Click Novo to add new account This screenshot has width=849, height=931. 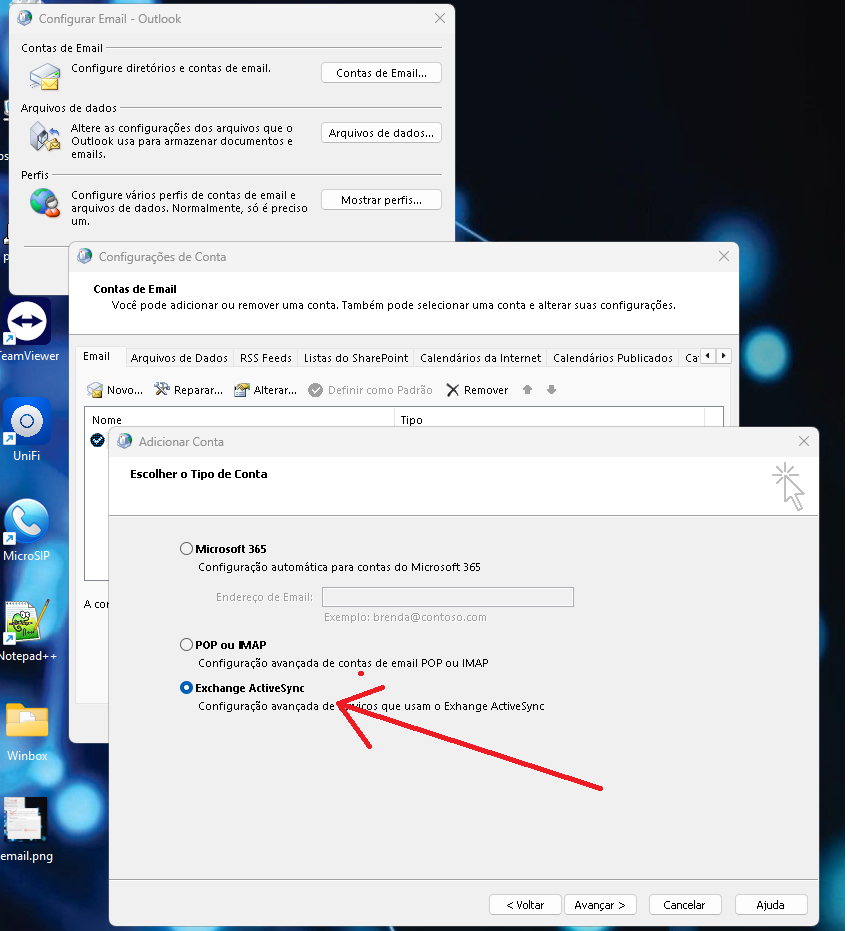point(115,390)
